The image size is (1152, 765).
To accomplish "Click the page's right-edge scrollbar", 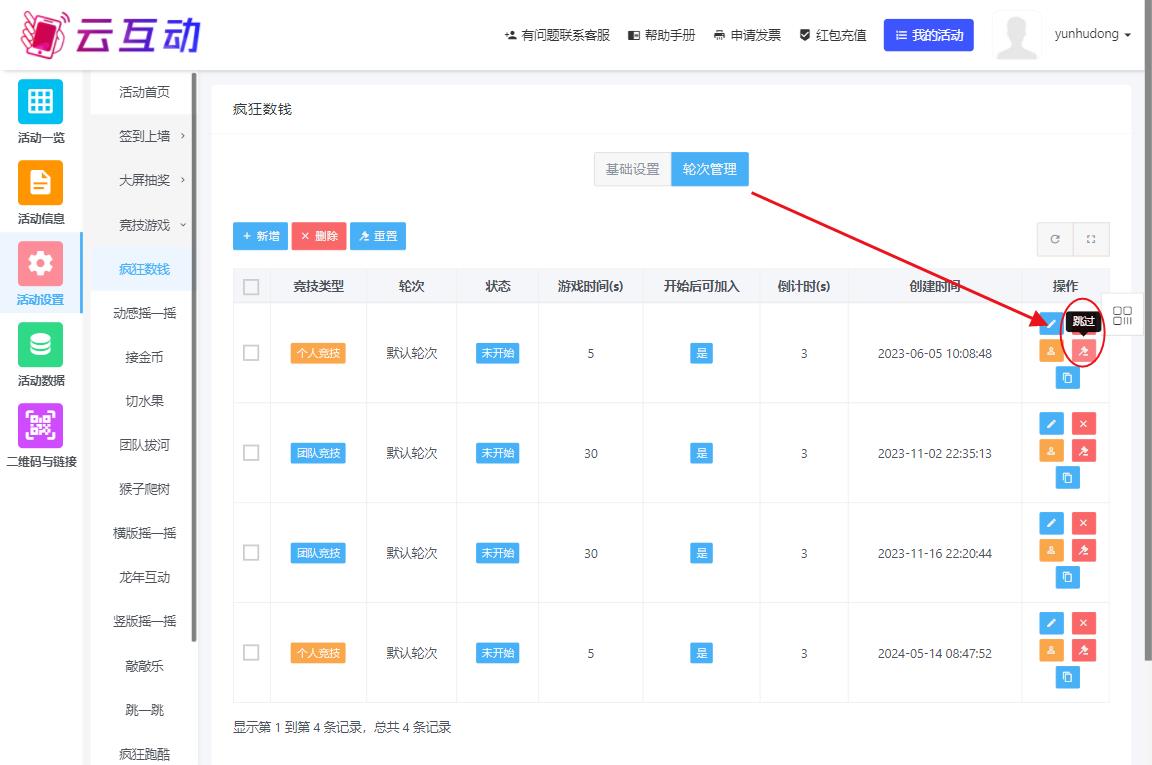I will pos(1148,331).
